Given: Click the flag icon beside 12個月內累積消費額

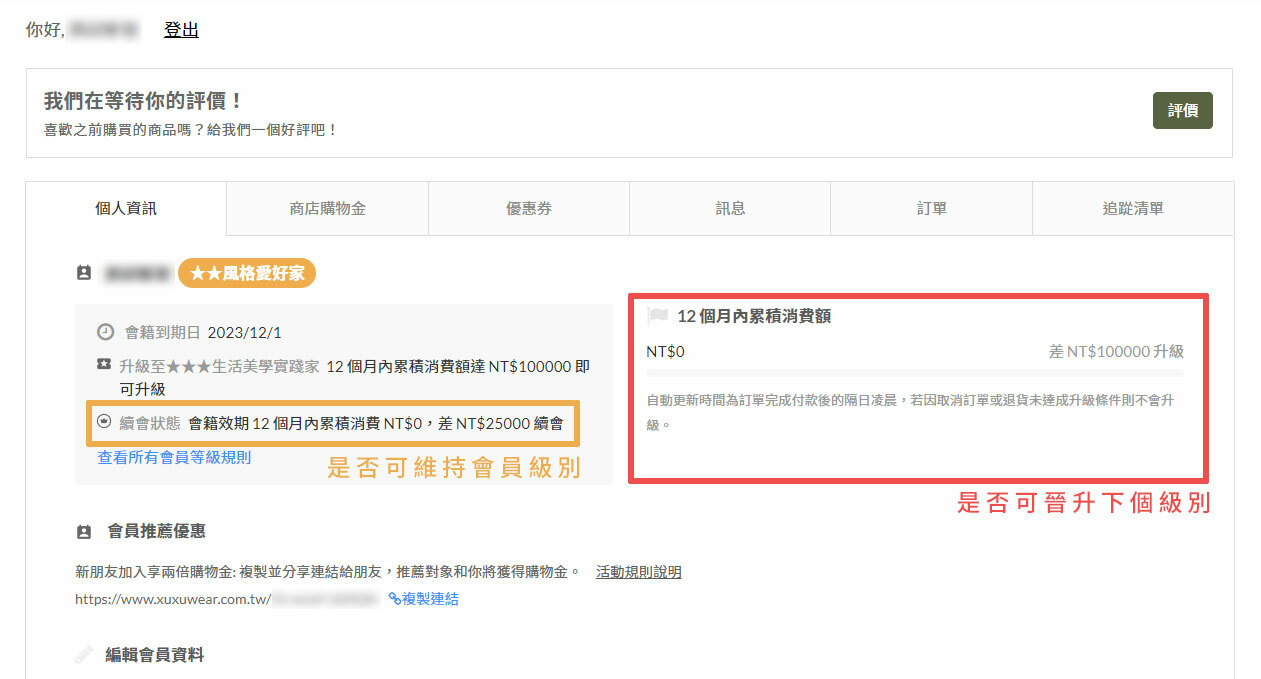Looking at the screenshot, I should point(657,316).
